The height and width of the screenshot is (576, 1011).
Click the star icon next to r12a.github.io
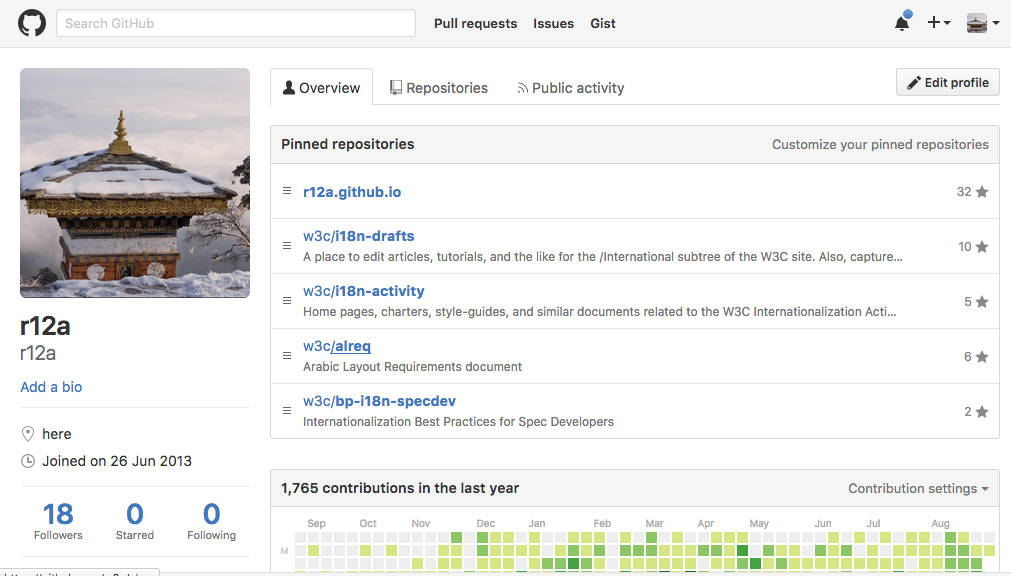click(x=982, y=192)
